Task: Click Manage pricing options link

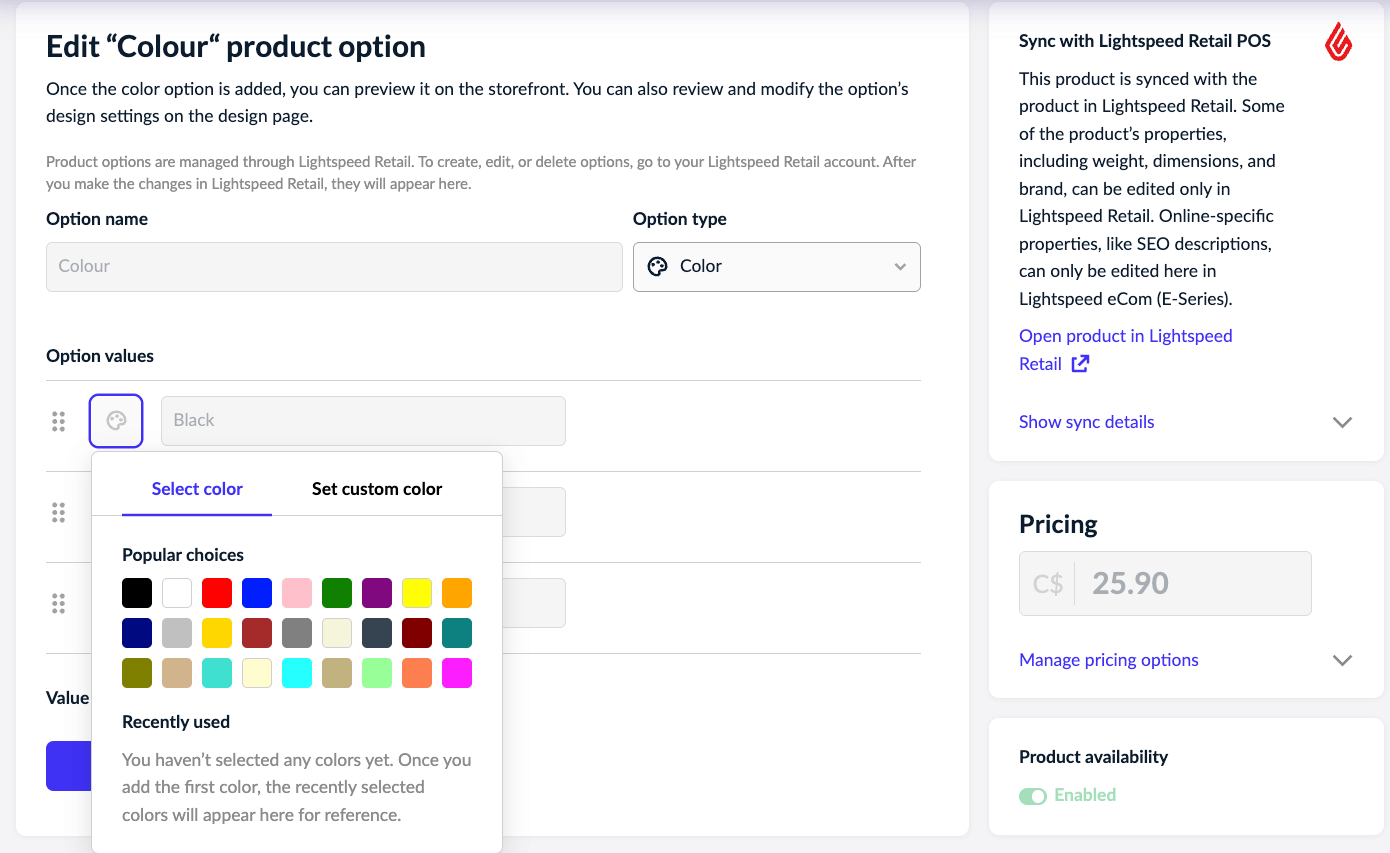Action: 1109,660
